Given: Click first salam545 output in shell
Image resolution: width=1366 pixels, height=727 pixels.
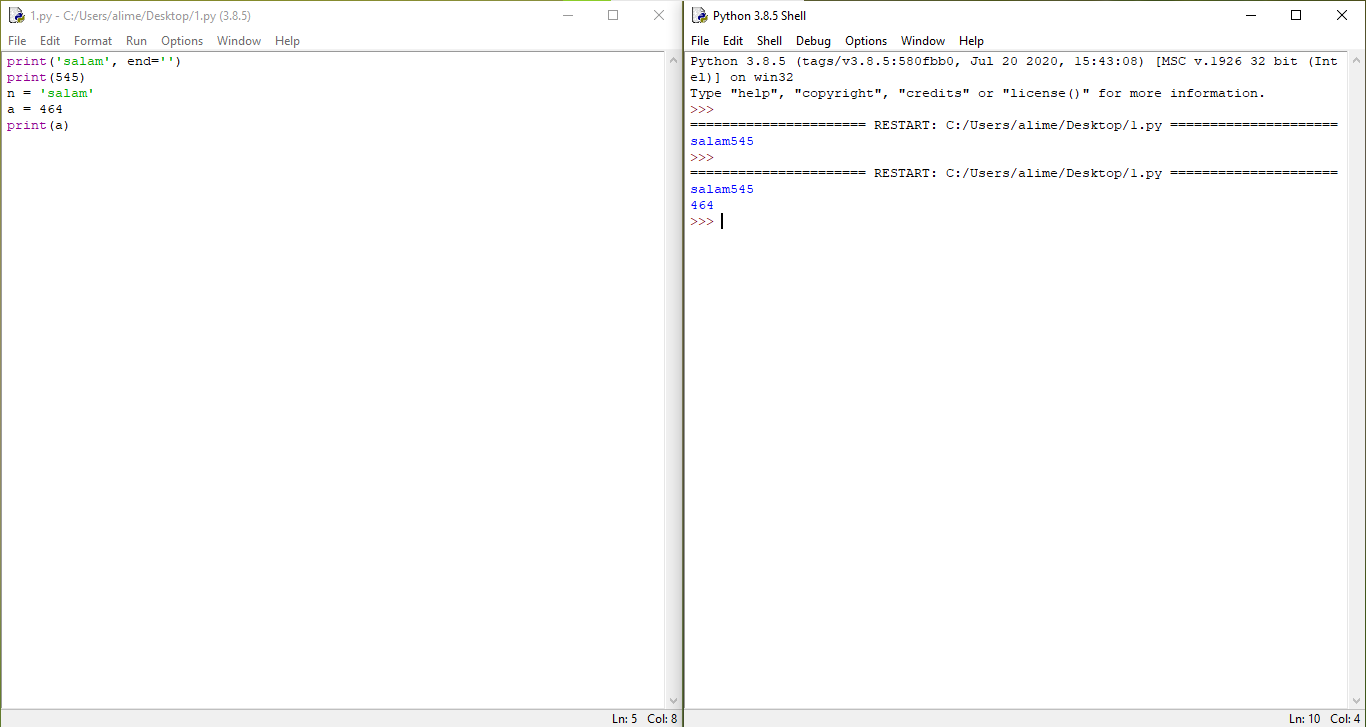Looking at the screenshot, I should (x=722, y=141).
